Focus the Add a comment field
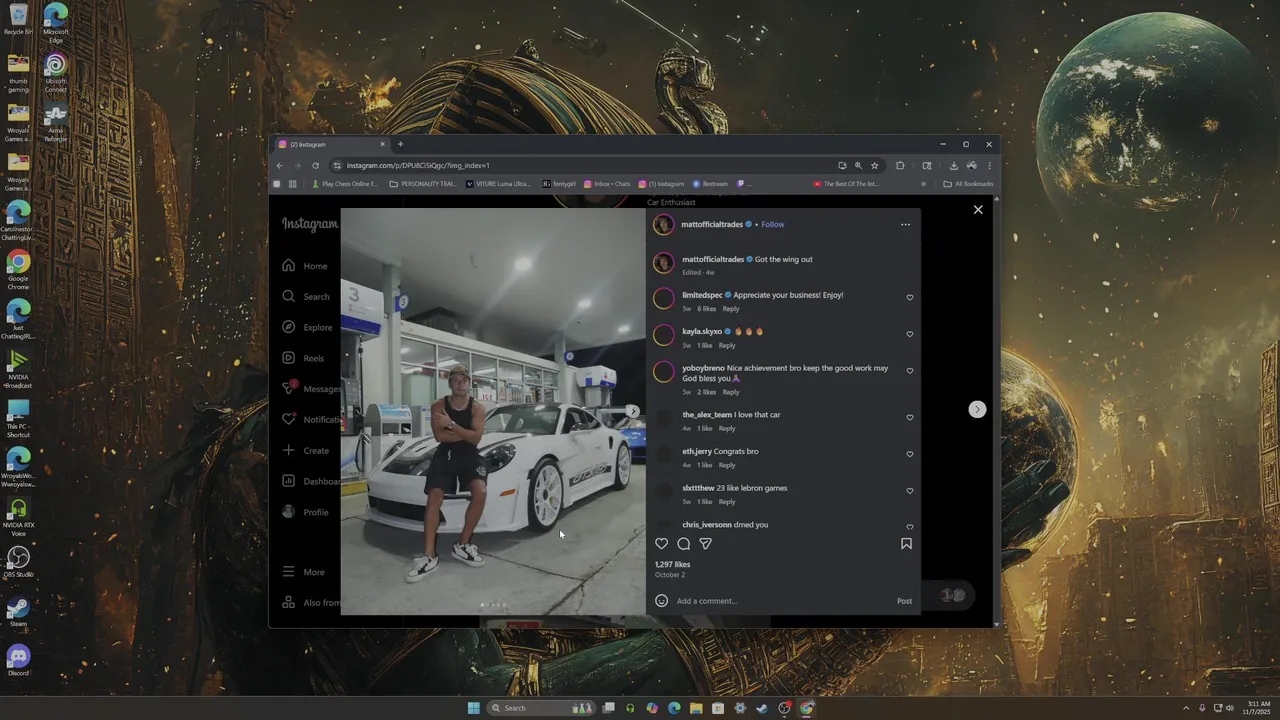The height and width of the screenshot is (720, 1280). pyautogui.click(x=780, y=601)
